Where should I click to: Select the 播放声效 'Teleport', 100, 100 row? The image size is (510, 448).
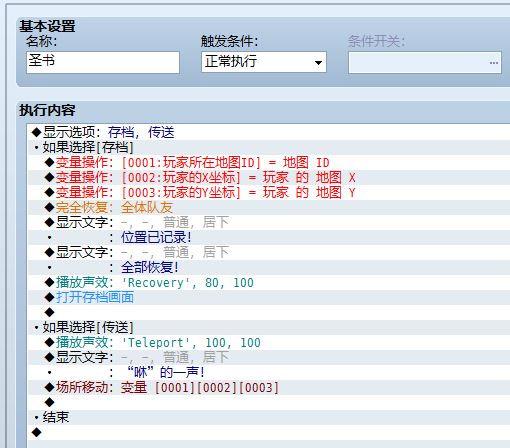pyautogui.click(x=269, y=342)
